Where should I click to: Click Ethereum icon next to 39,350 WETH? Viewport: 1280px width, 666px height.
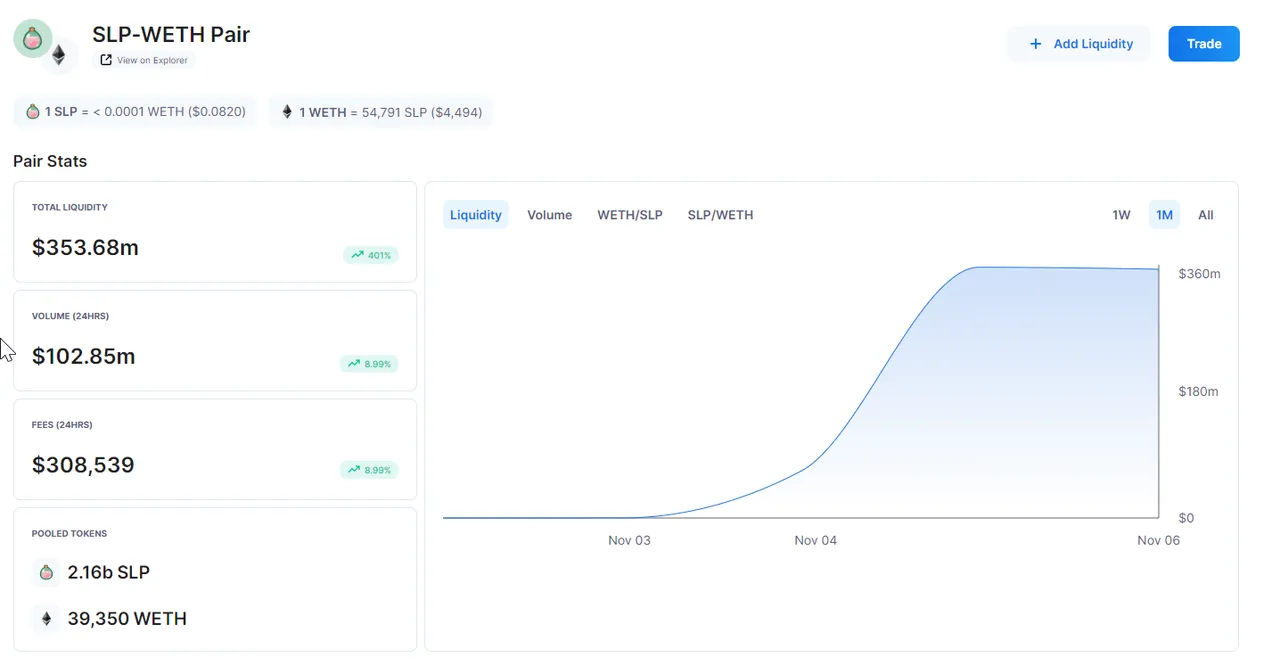coord(46,619)
